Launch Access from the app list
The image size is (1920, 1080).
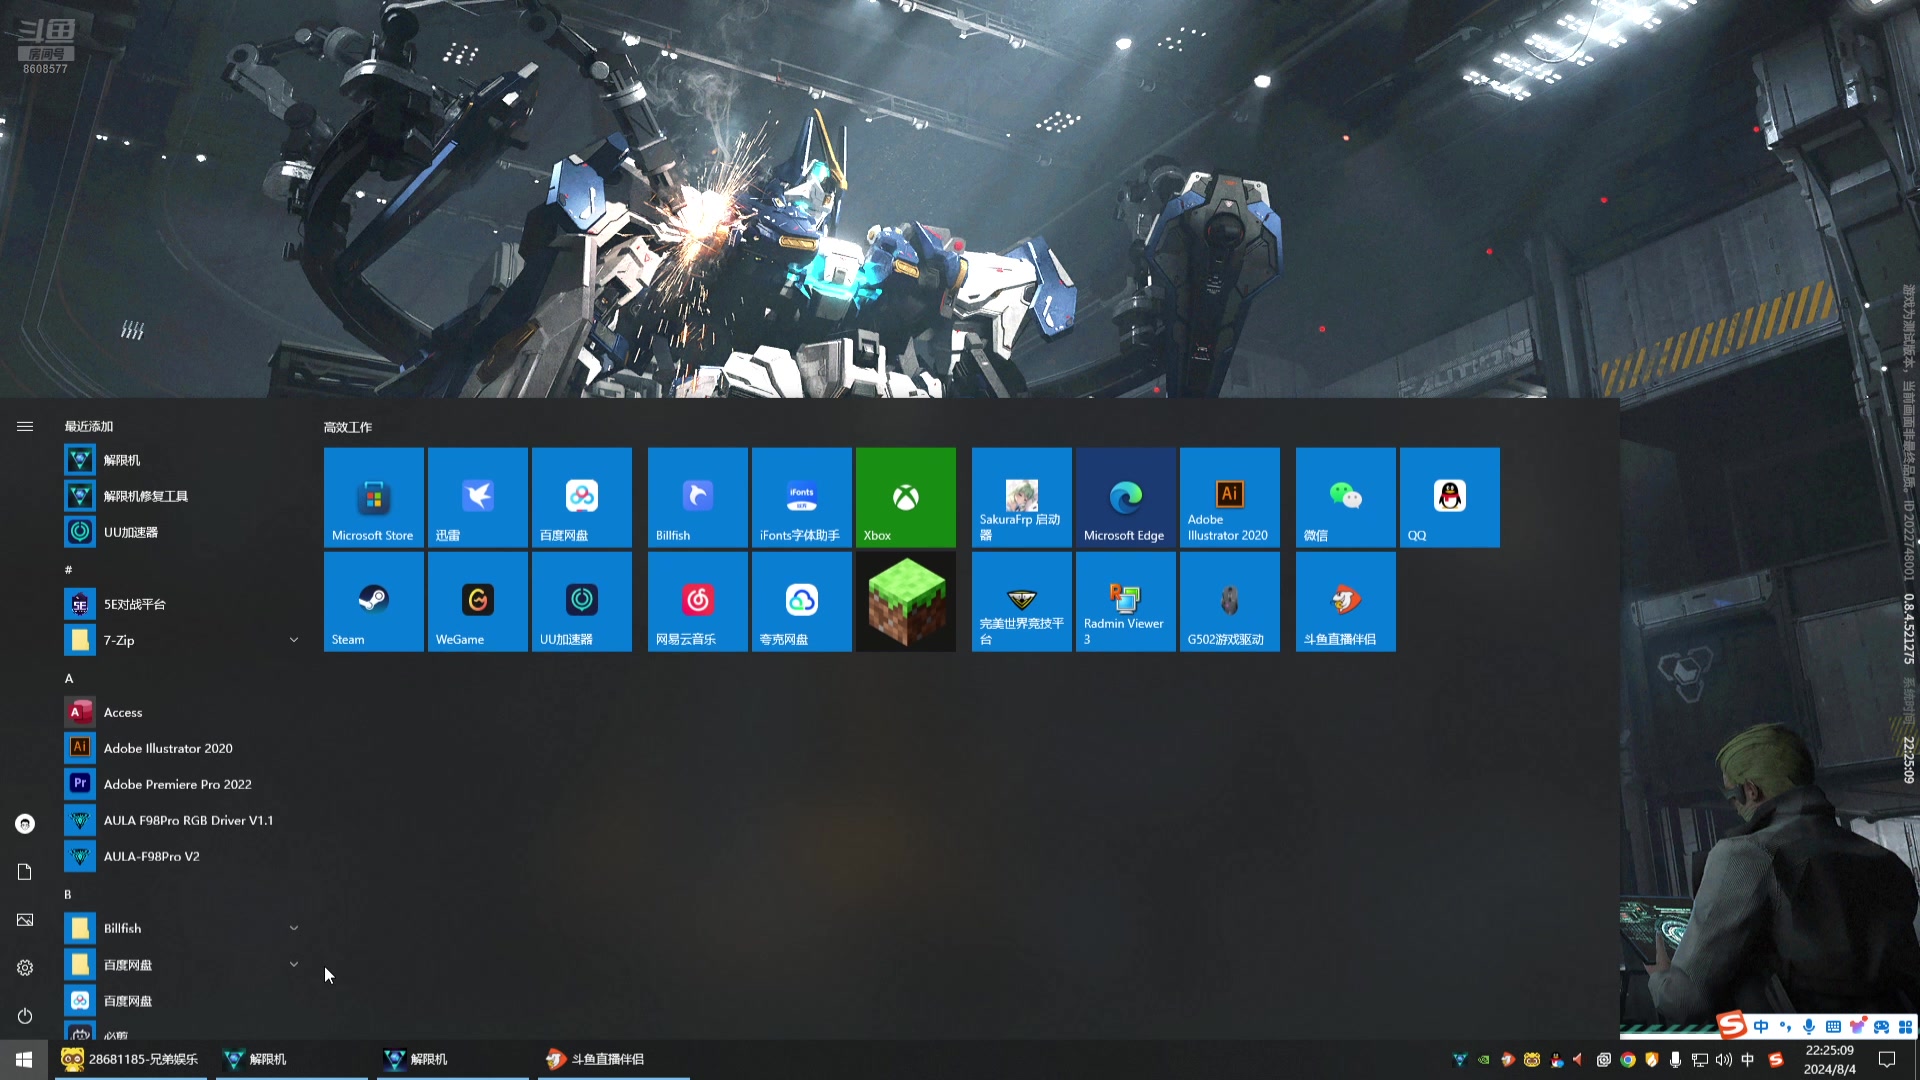click(x=182, y=712)
